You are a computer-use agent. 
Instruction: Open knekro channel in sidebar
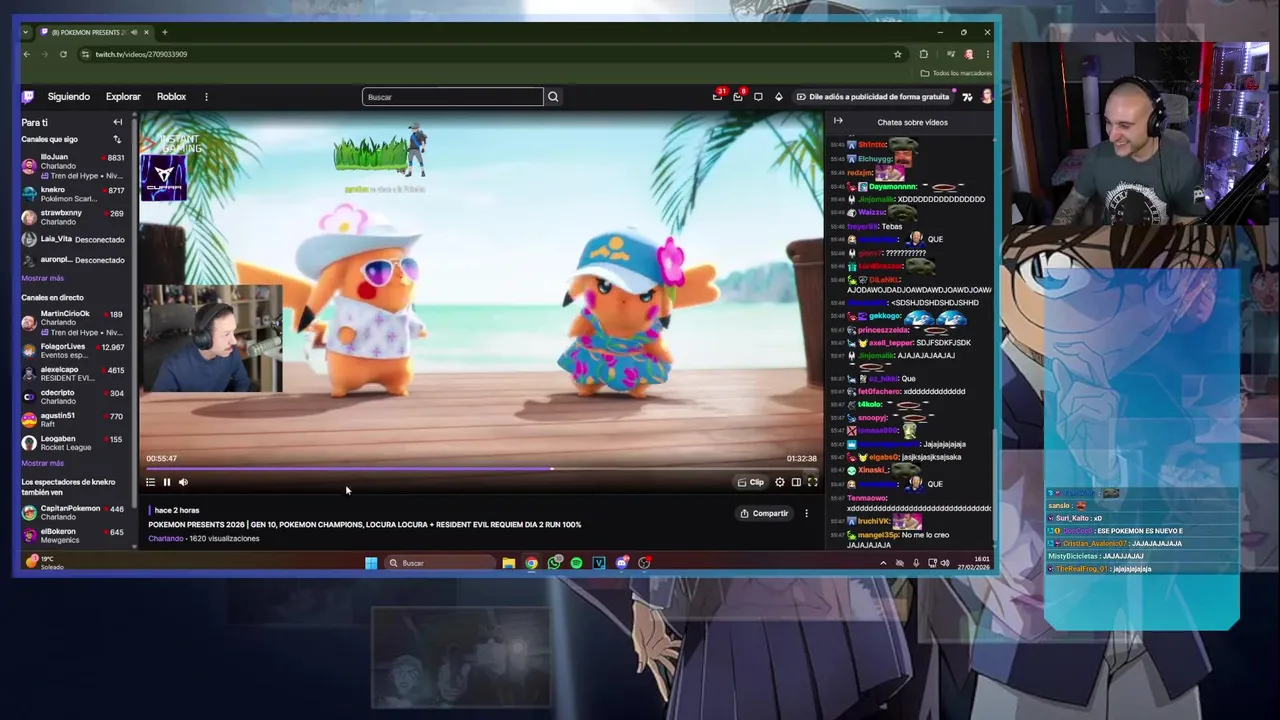72,194
